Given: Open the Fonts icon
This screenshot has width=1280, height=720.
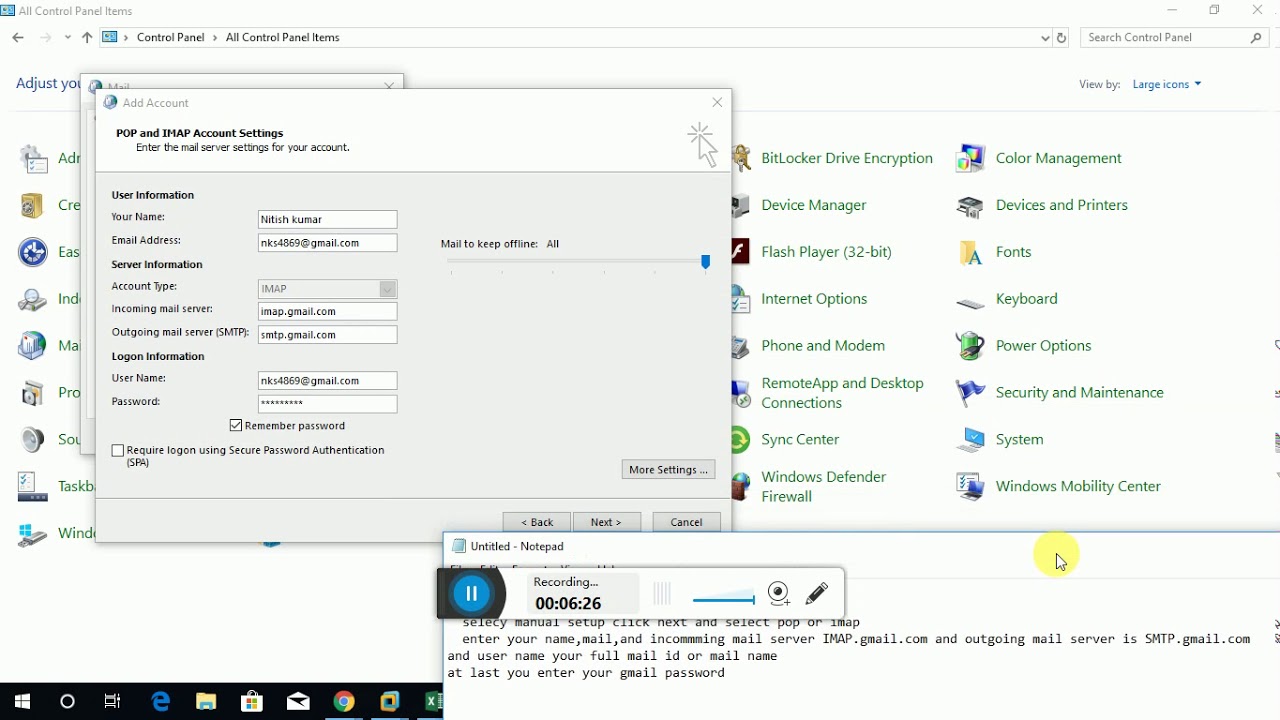Looking at the screenshot, I should point(970,252).
